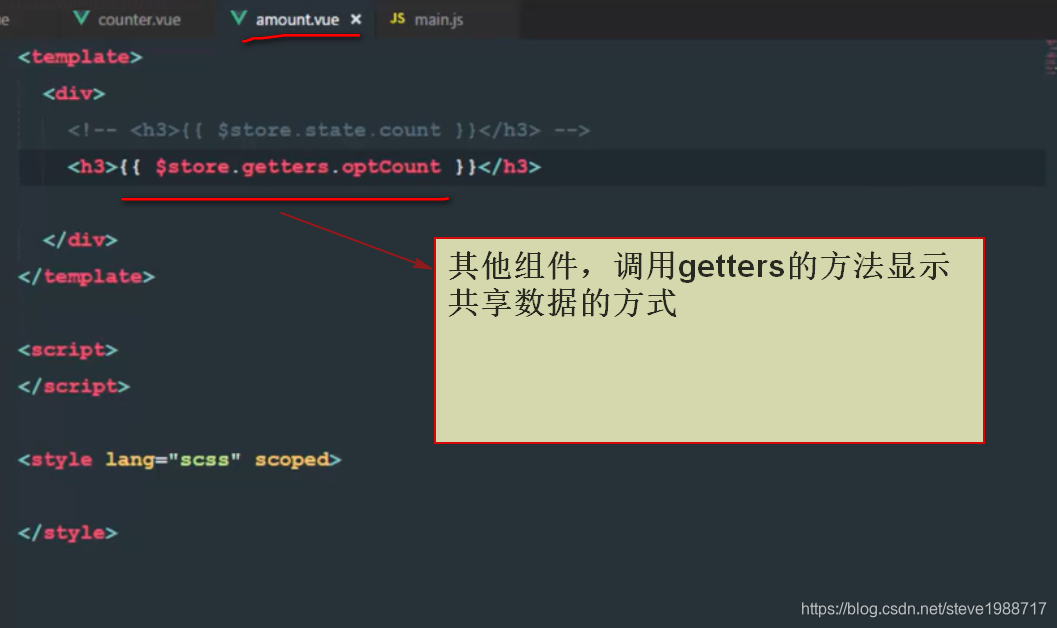The width and height of the screenshot is (1057, 628).
Task: Click the closing </template> tag
Action: [x=86, y=276]
